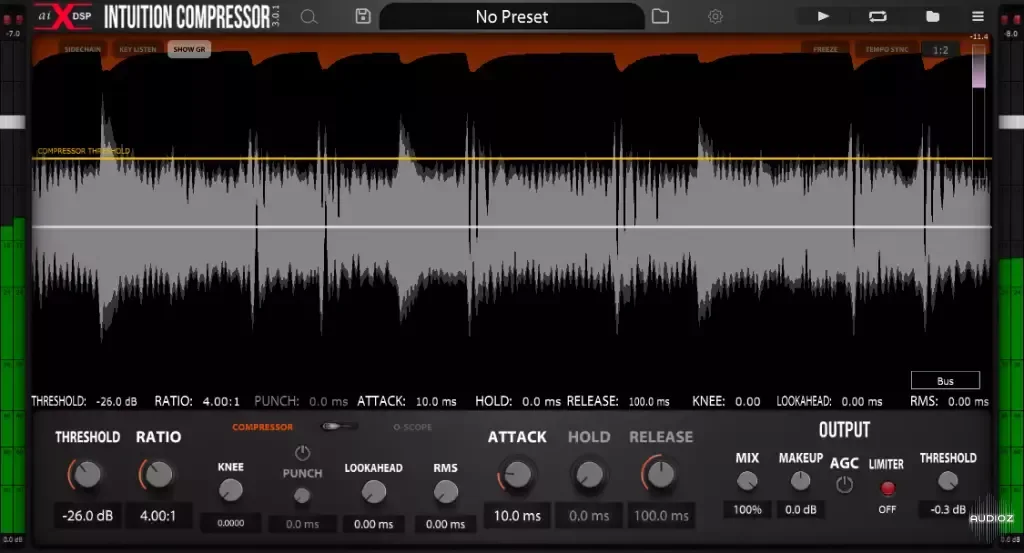Screen dimensions: 1024x553
Task: Click the PUNCH knob
Action: coord(302,496)
